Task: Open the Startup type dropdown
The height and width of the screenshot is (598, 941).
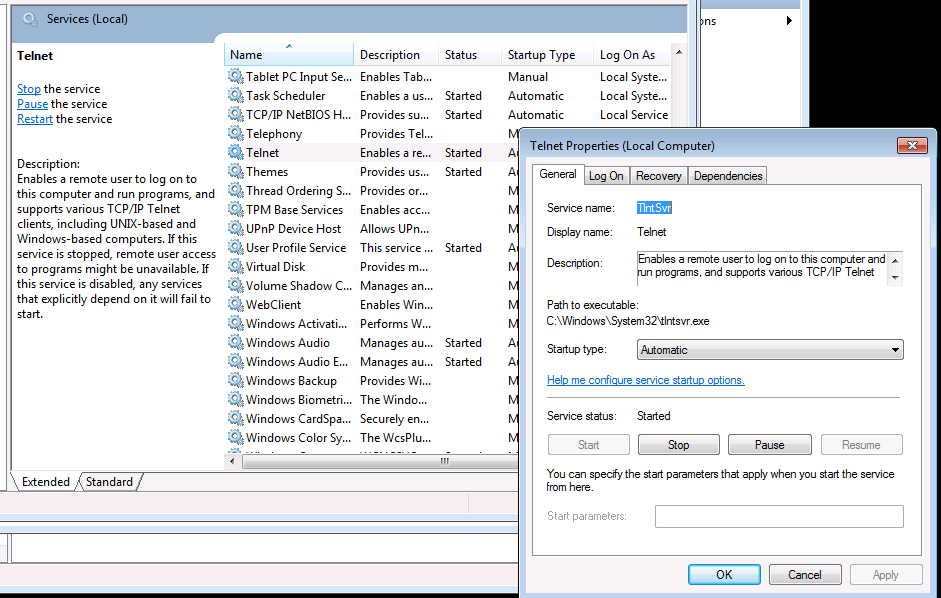Action: (x=770, y=350)
